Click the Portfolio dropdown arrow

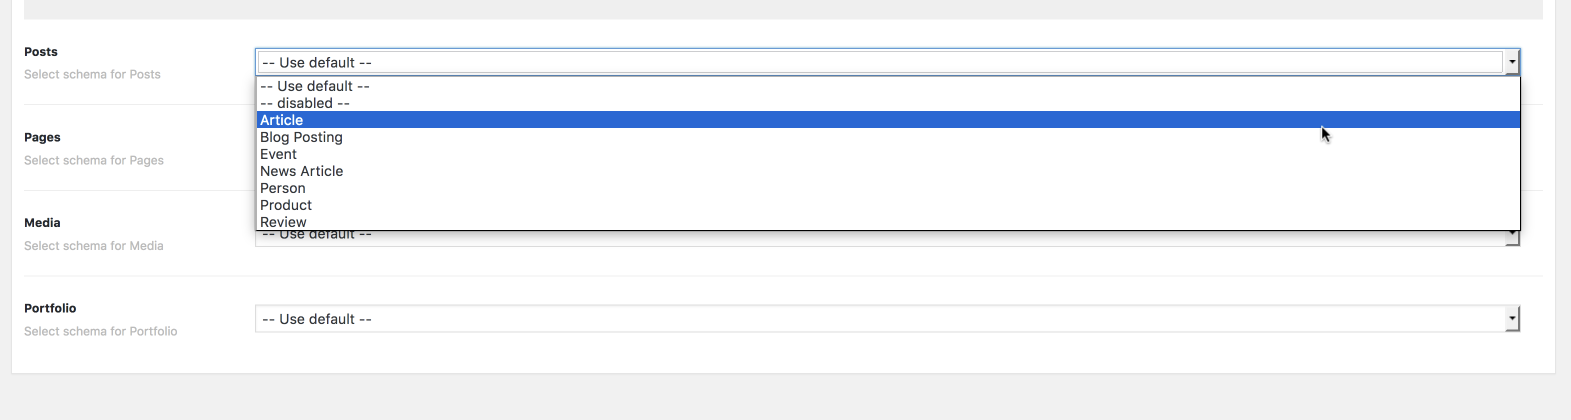pyautogui.click(x=1512, y=319)
